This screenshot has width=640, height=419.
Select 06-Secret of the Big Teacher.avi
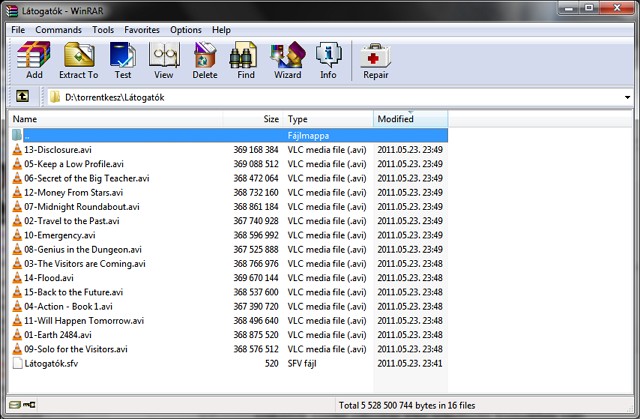(87, 178)
